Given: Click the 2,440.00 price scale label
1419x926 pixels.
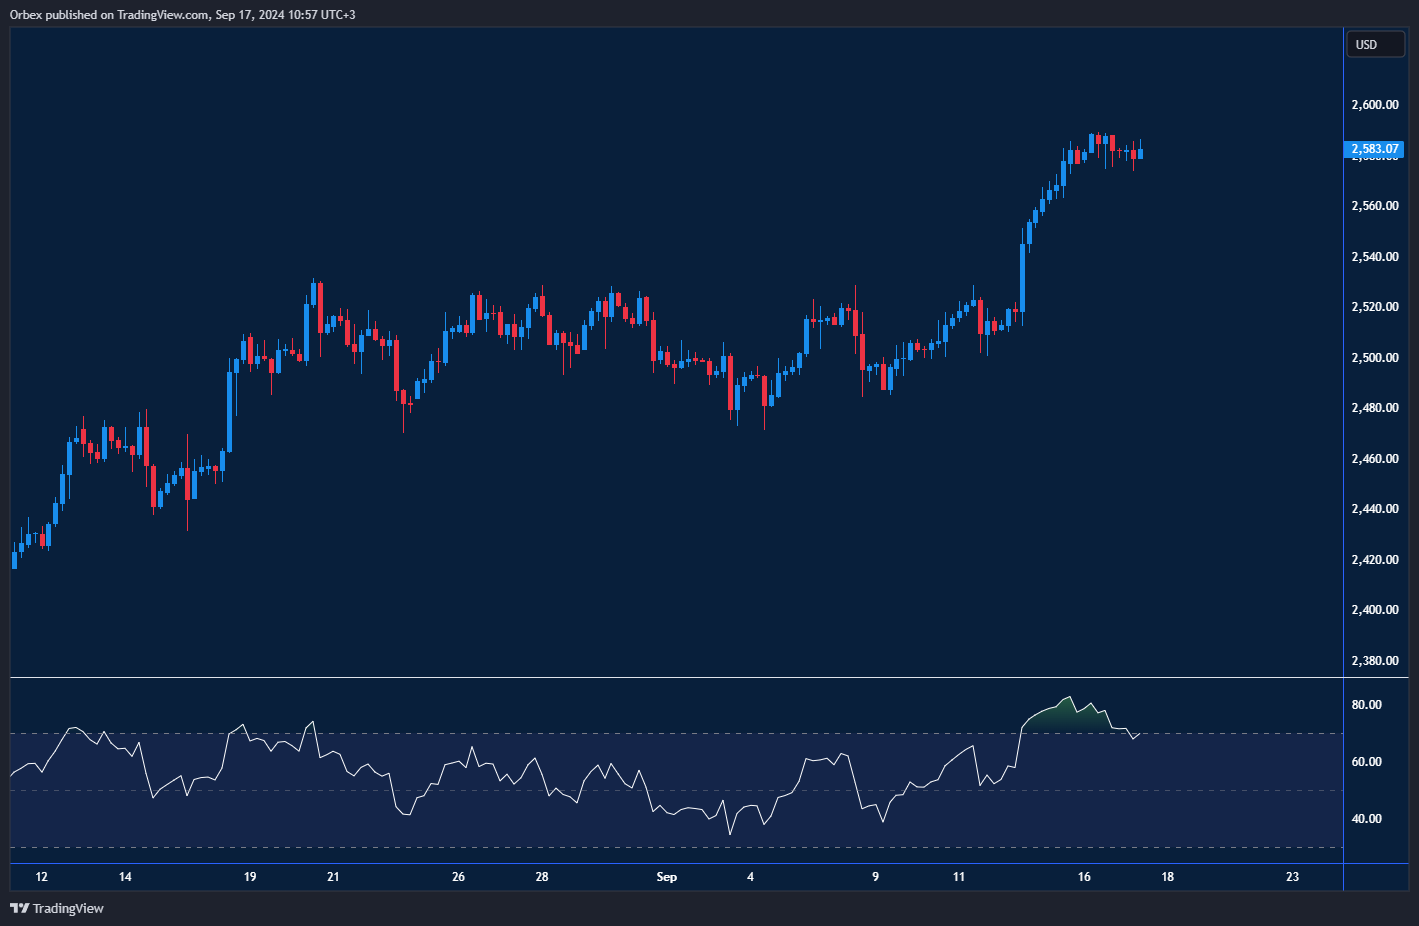Looking at the screenshot, I should pyautogui.click(x=1374, y=509).
